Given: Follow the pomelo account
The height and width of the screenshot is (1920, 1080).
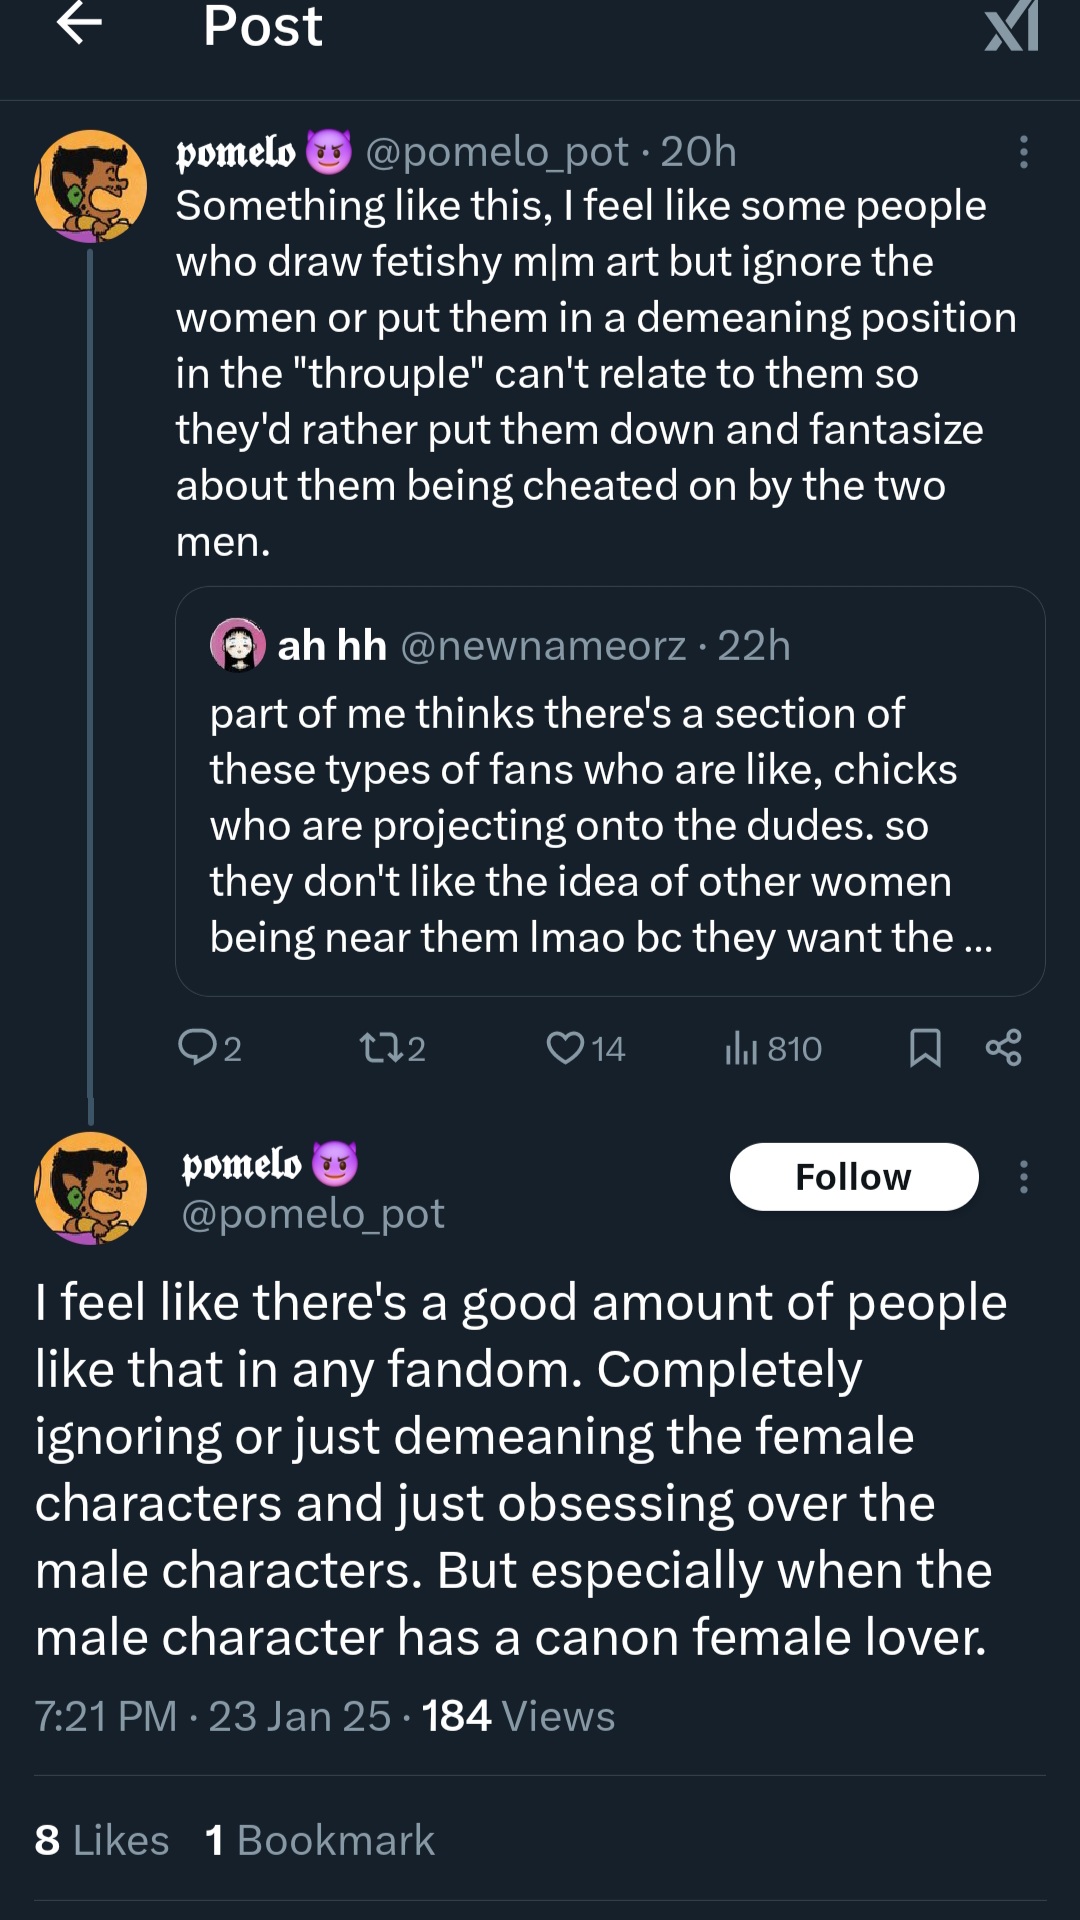Looking at the screenshot, I should pos(853,1177).
